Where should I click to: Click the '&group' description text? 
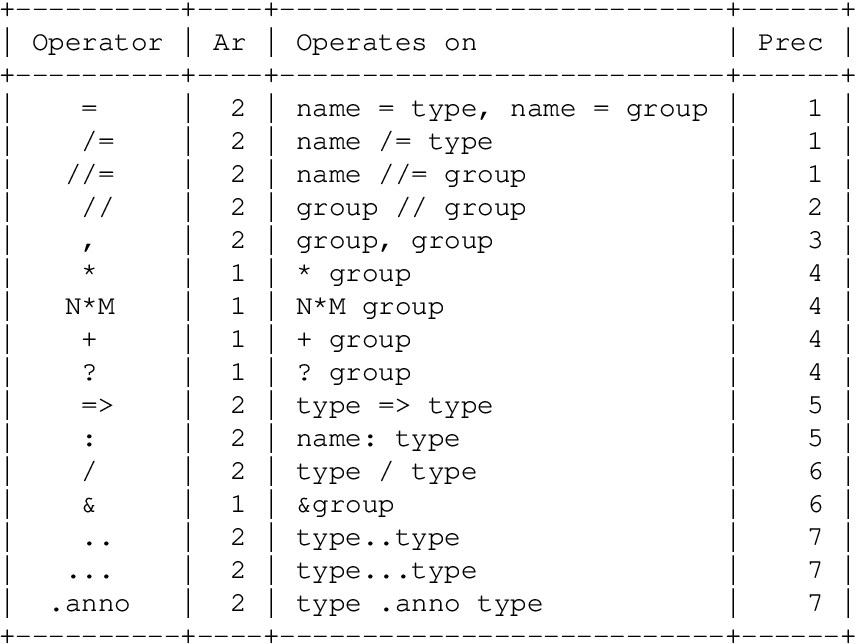coord(344,504)
